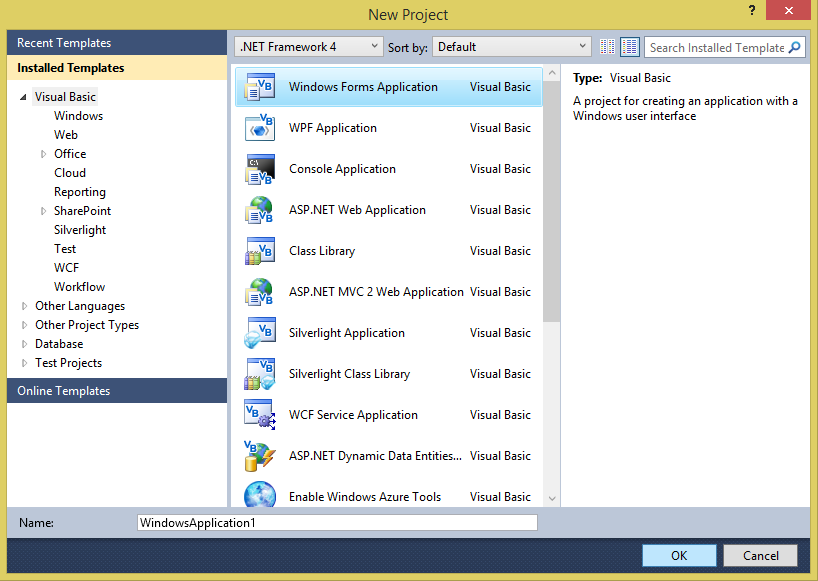Screen dimensions: 818x581
Task: Select the 'Console Application' template name
Action: click(342, 169)
